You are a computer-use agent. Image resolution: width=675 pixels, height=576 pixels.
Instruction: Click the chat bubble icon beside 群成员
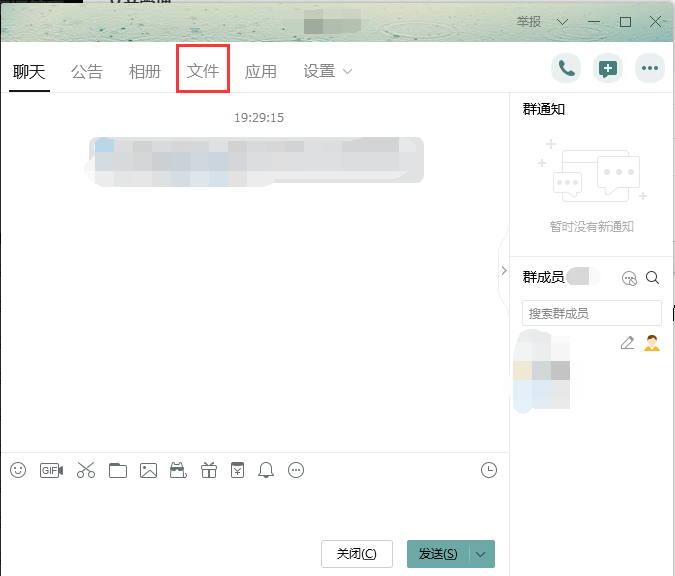(x=629, y=278)
